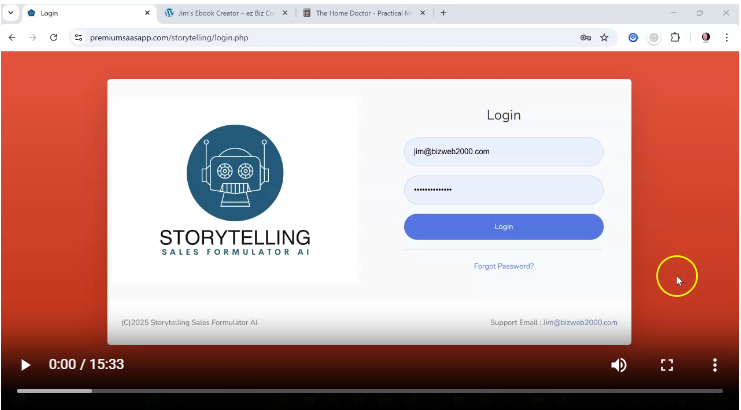The height and width of the screenshot is (410, 741).
Task: Click the email field with jim@bizweb2000.com
Action: tap(504, 152)
